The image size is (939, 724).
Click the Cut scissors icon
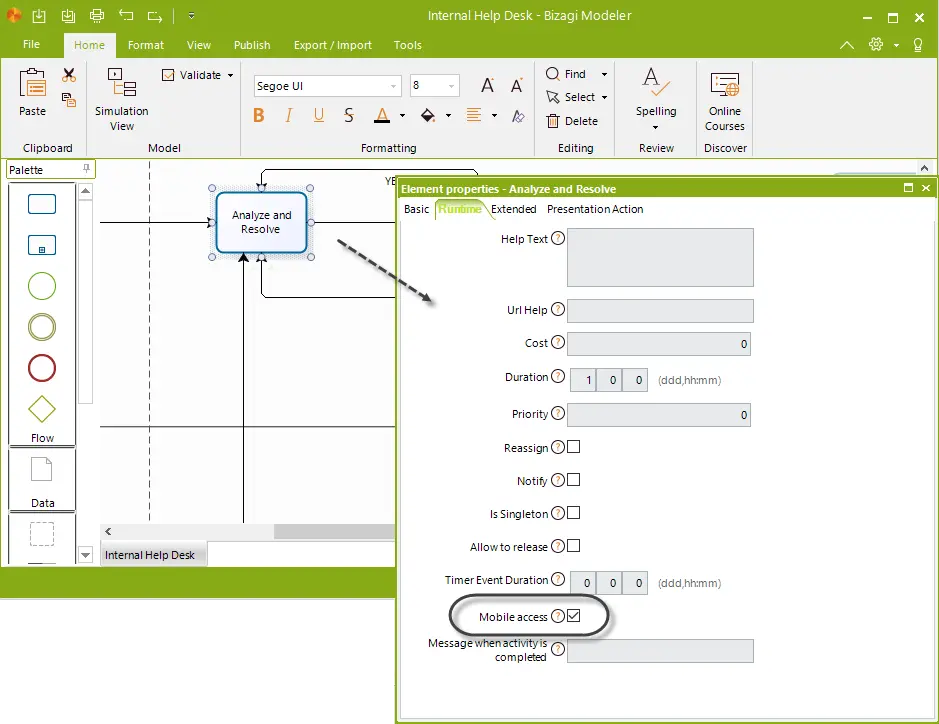(x=69, y=75)
